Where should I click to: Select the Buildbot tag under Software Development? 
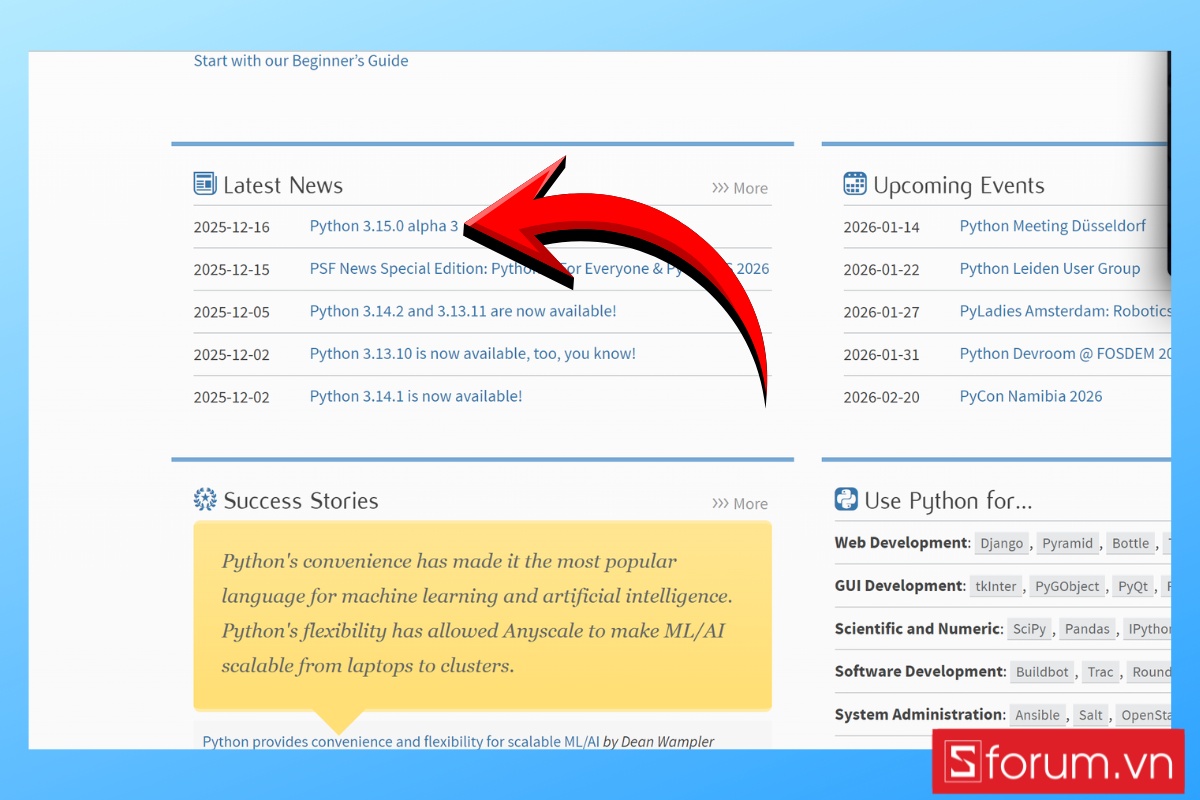pyautogui.click(x=1042, y=672)
